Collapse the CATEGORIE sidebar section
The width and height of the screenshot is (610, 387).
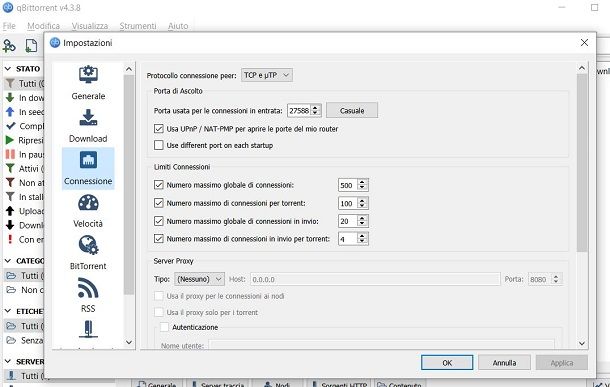pos(8,261)
